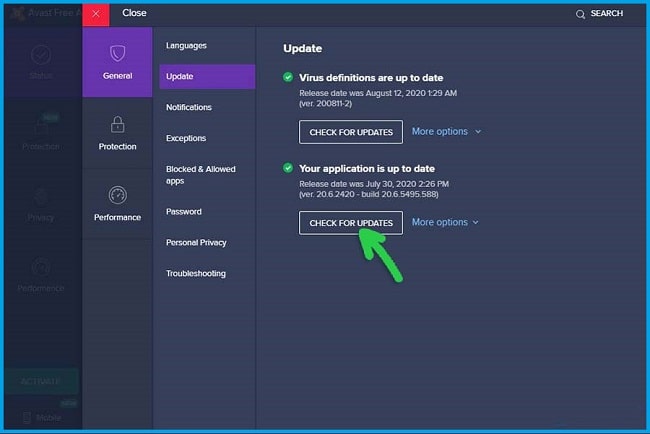The image size is (650, 434).
Task: Click dimmed Protection icon in background sidebar
Action: (x=41, y=126)
